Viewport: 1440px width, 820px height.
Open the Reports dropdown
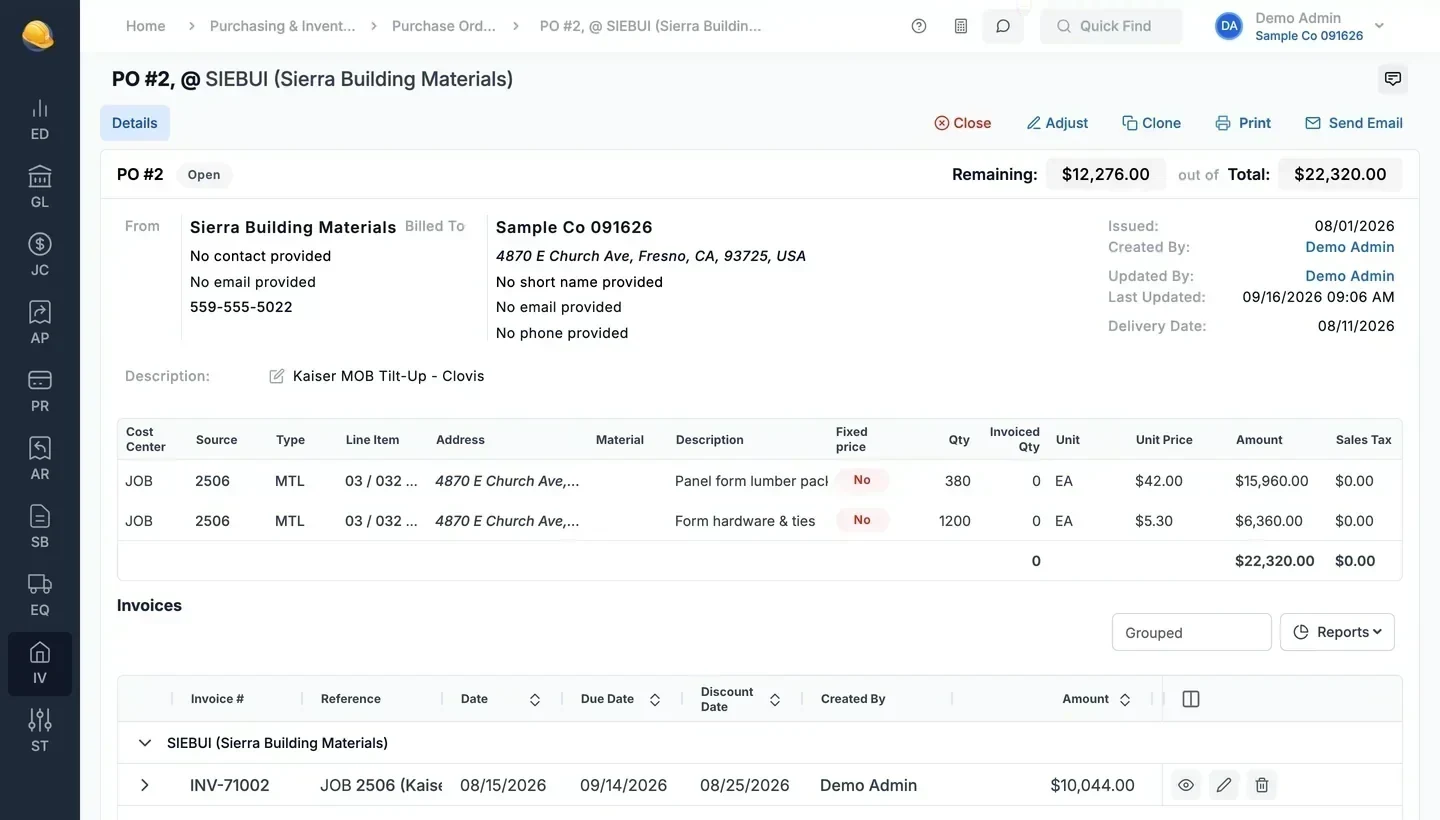1337,632
